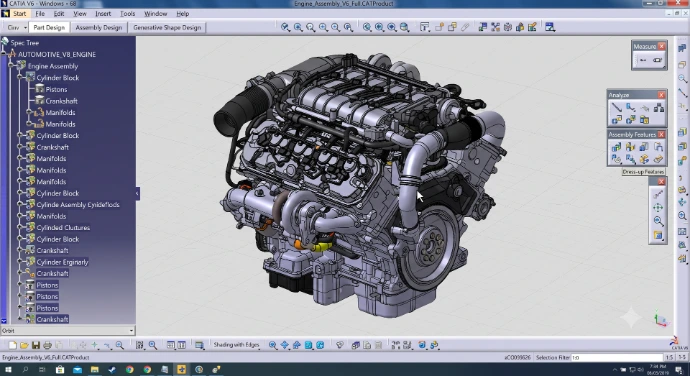Select Engine Assembly tree item
Viewport: 690px width, 376px height.
coord(53,66)
